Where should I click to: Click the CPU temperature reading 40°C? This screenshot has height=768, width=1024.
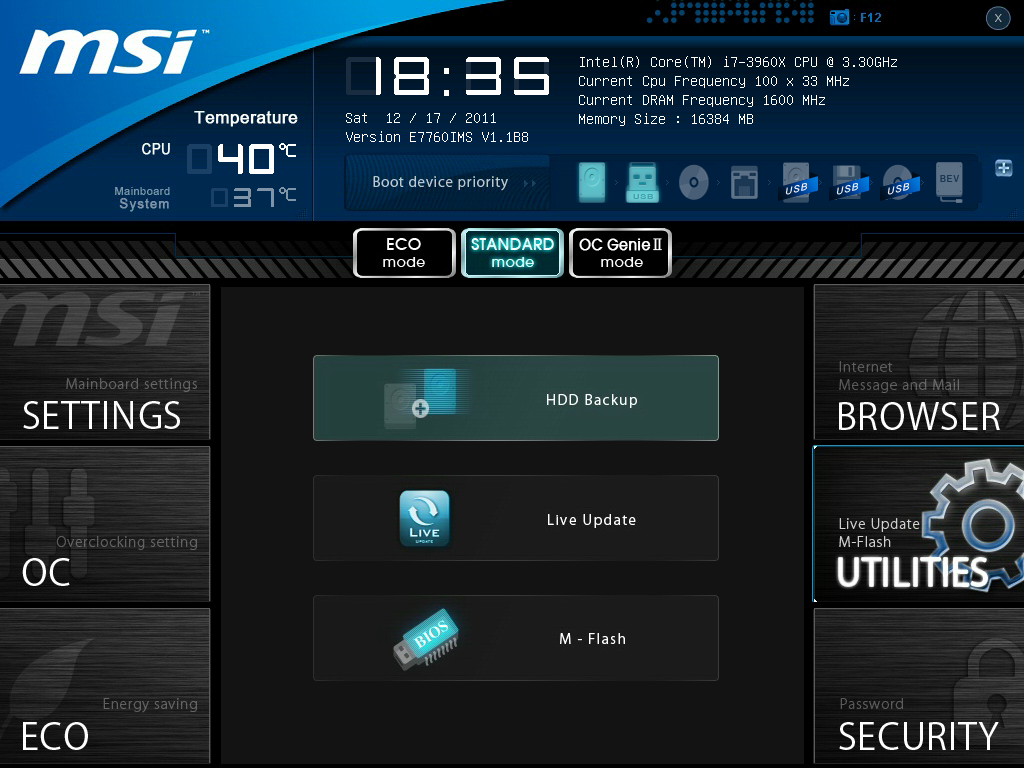pyautogui.click(x=242, y=159)
